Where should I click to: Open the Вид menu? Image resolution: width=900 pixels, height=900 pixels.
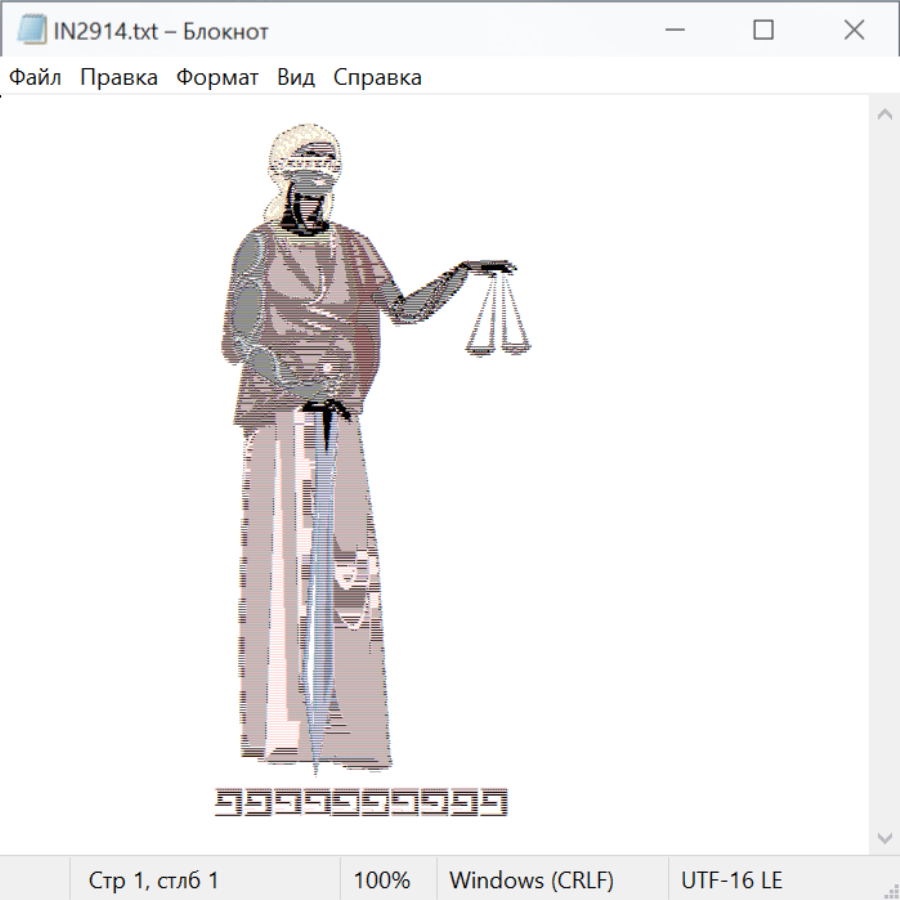296,78
